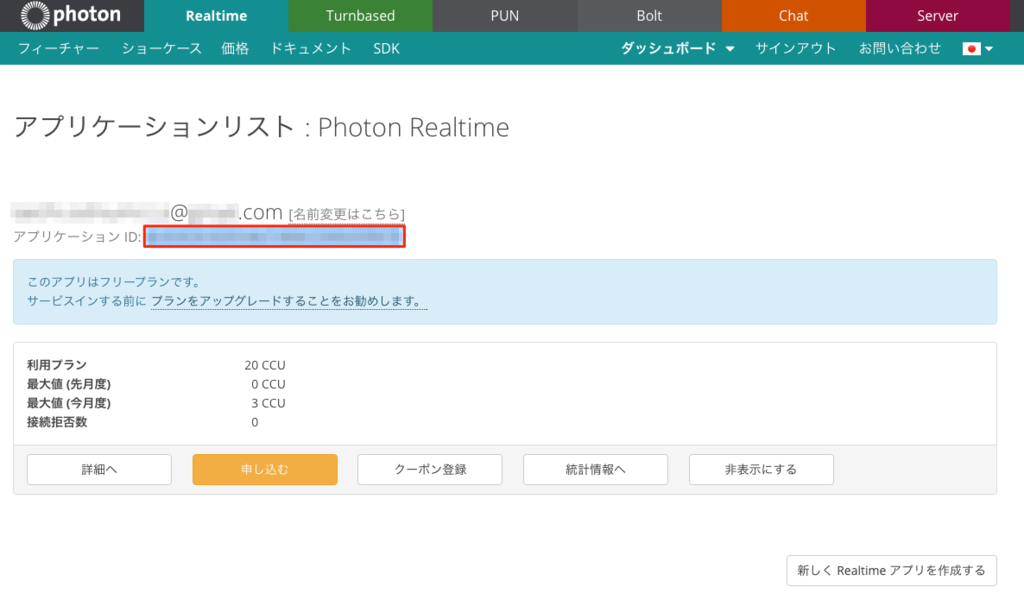The width and height of the screenshot is (1024, 606).
Task: Click the 最大値 (先月度) label
Action: click(69, 384)
